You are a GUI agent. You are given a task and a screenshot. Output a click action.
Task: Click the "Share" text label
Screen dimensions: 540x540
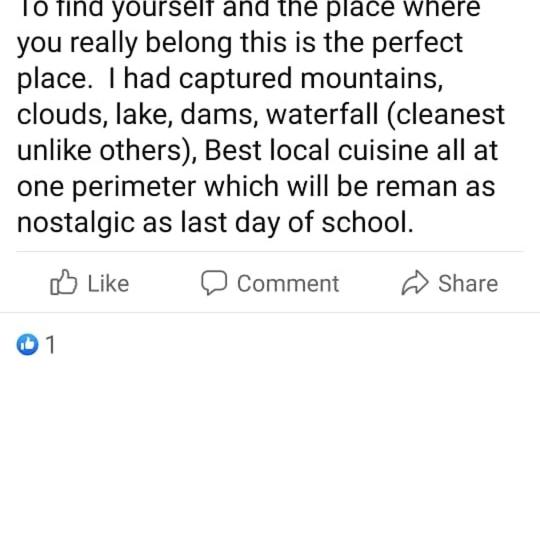click(x=468, y=283)
